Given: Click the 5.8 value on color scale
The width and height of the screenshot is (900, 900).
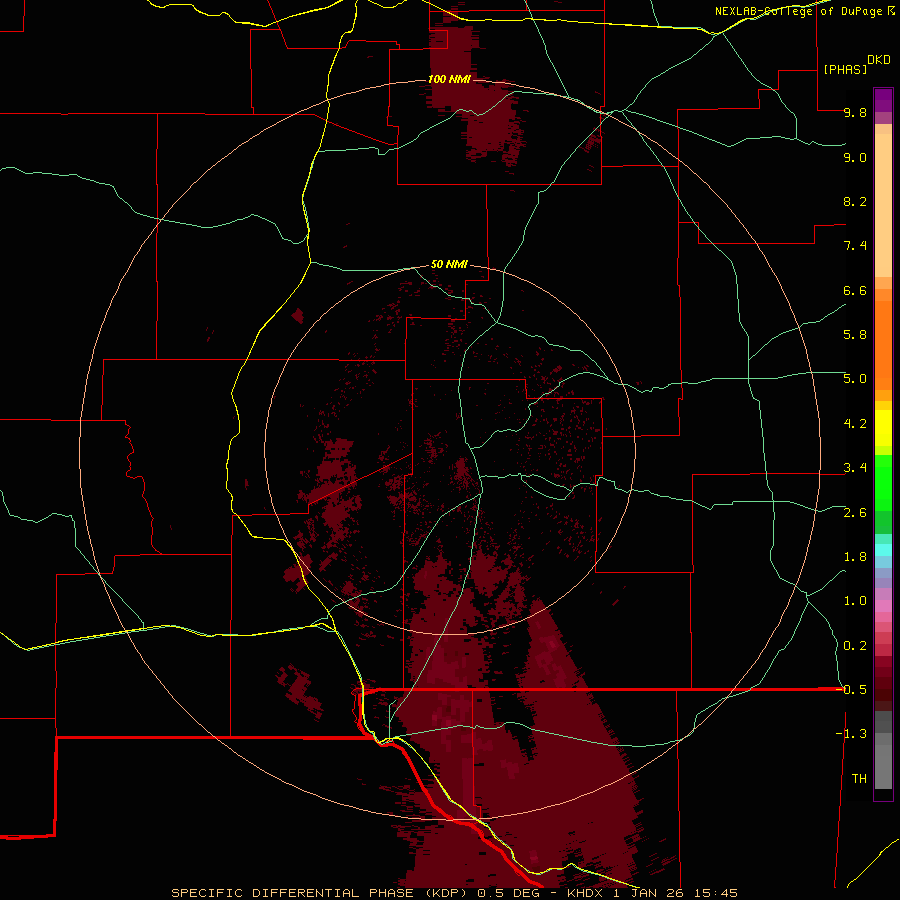Looking at the screenshot, I should click(x=855, y=335).
